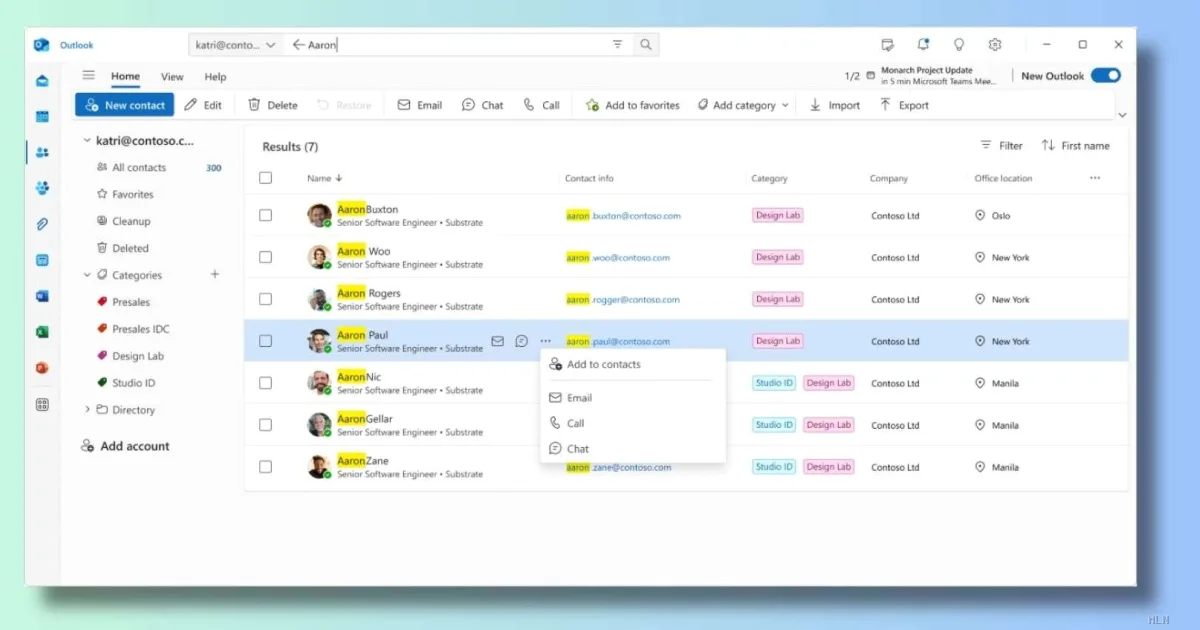This screenshot has height=630, width=1200.
Task: Open the Settings gear icon
Action: (x=995, y=45)
